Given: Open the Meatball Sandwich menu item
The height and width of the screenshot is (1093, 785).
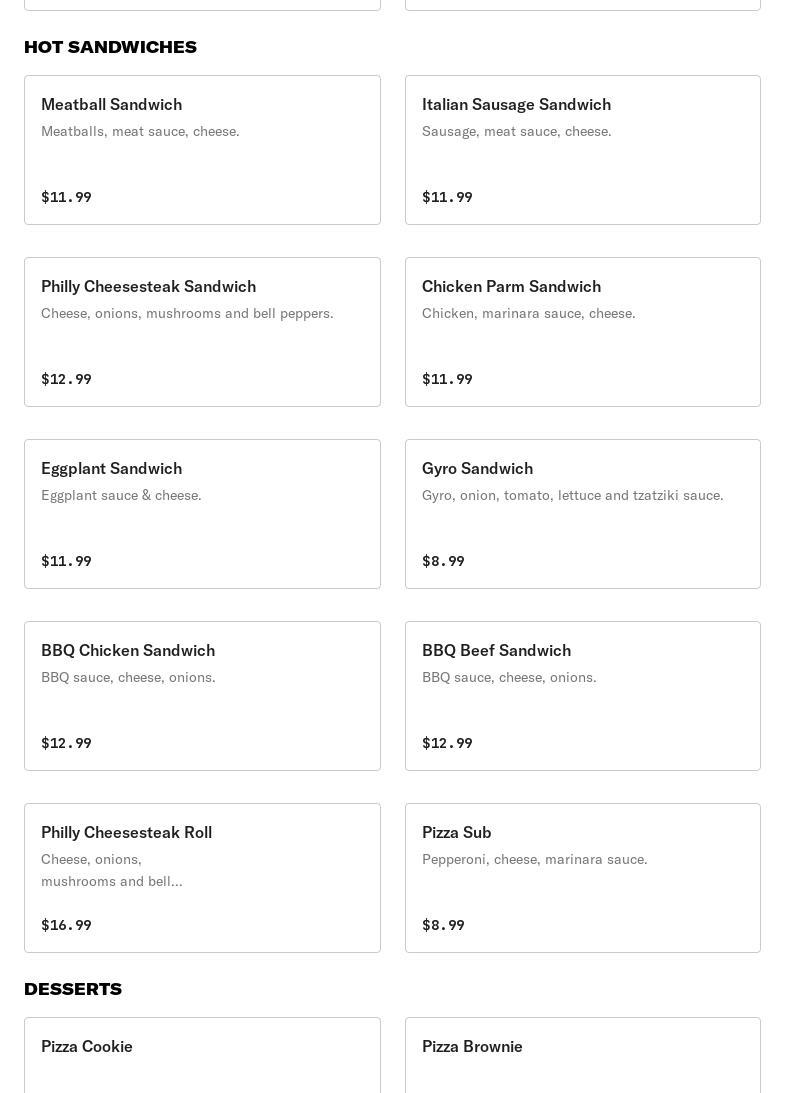Looking at the screenshot, I should tap(202, 150).
